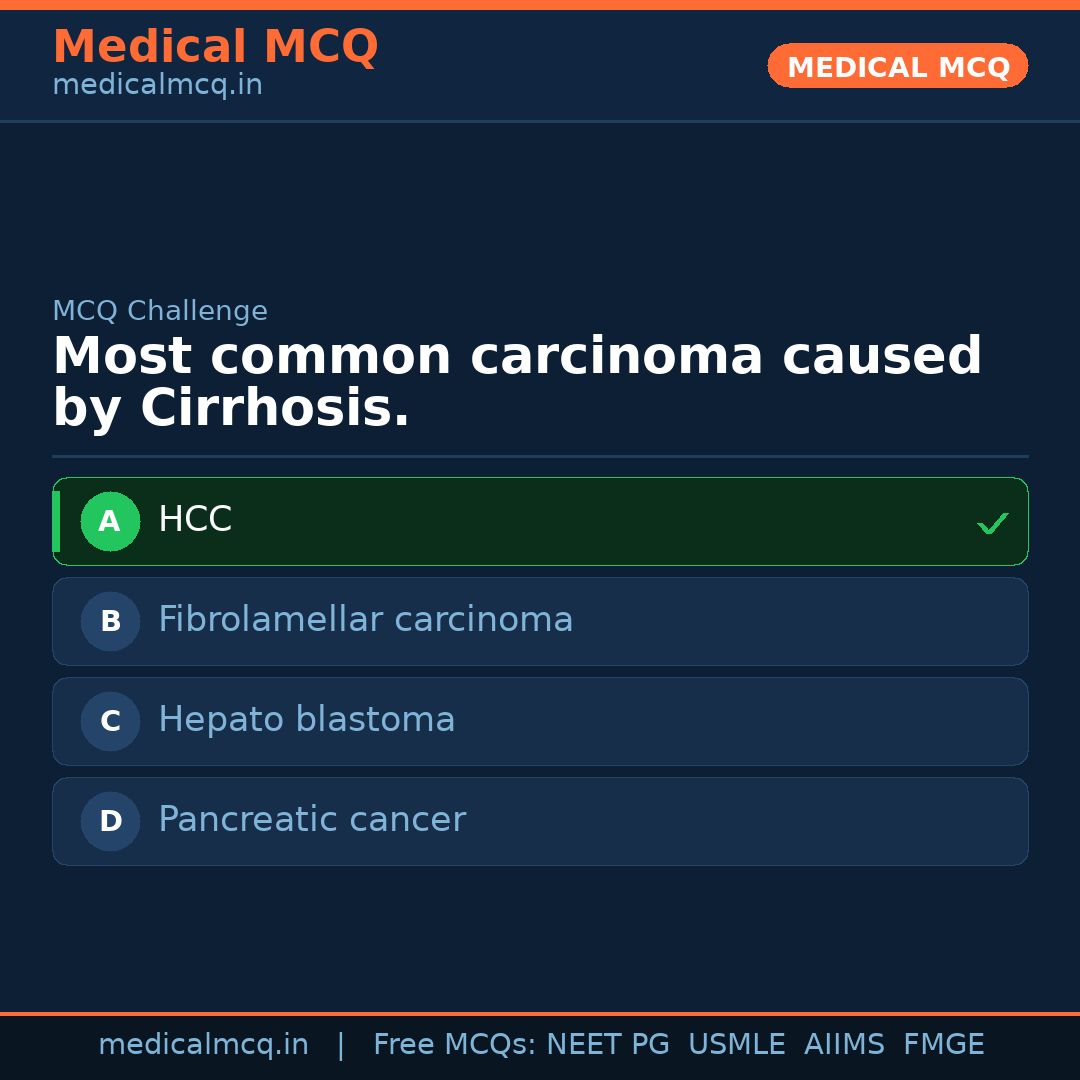Click FMGE in the footer
The height and width of the screenshot is (1080, 1080).
coord(943,1045)
